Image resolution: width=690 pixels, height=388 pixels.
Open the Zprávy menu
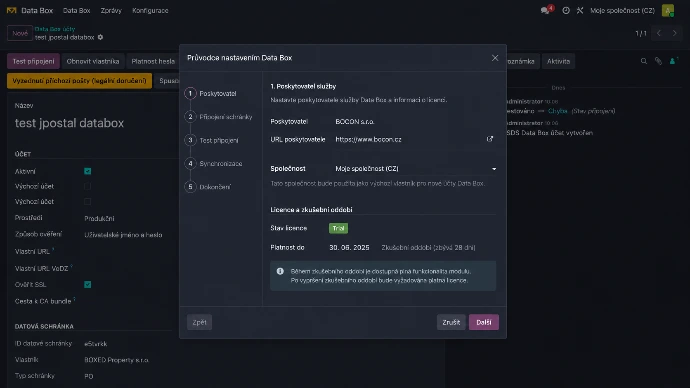click(111, 10)
